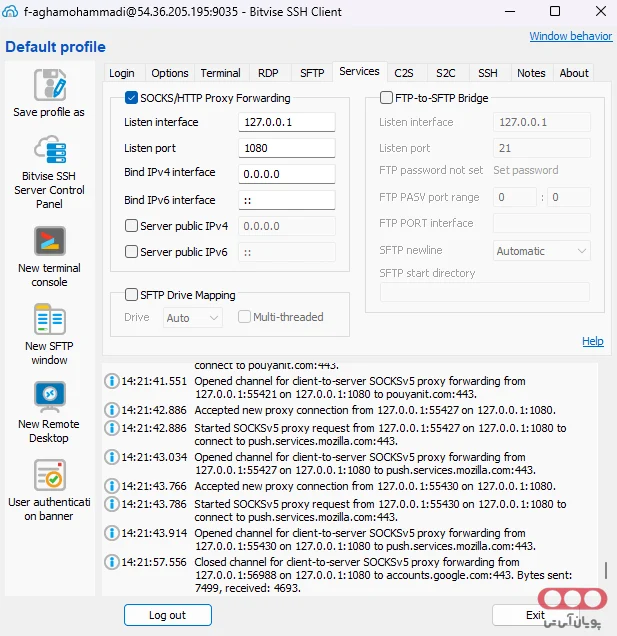Click the FTP bridge Listen port 21 field
The image size is (617, 636).
542,148
